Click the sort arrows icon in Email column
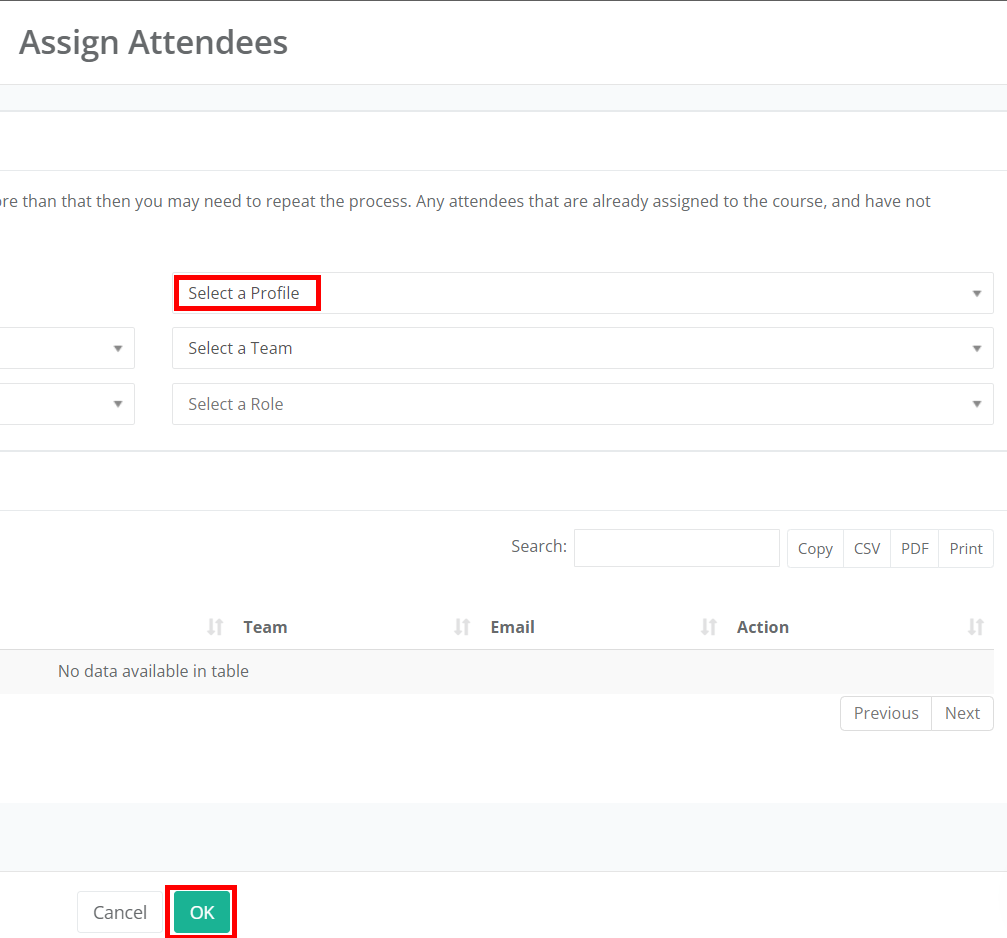 coord(709,627)
